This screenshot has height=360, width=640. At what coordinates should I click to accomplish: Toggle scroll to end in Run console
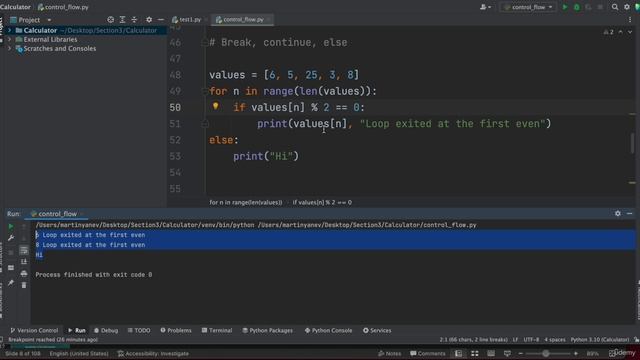coord(24,261)
